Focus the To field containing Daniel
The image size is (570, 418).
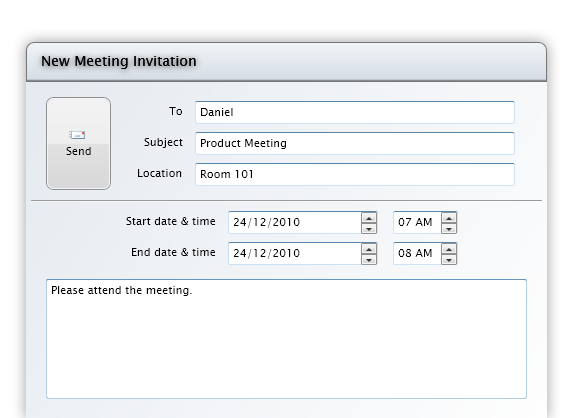click(355, 112)
